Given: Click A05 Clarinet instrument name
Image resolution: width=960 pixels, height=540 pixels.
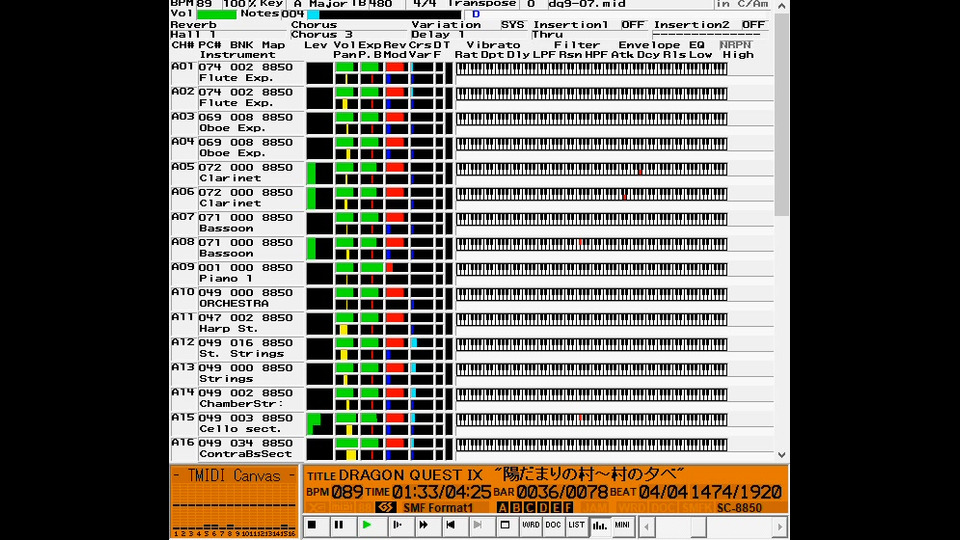Looking at the screenshot, I should tap(230, 178).
